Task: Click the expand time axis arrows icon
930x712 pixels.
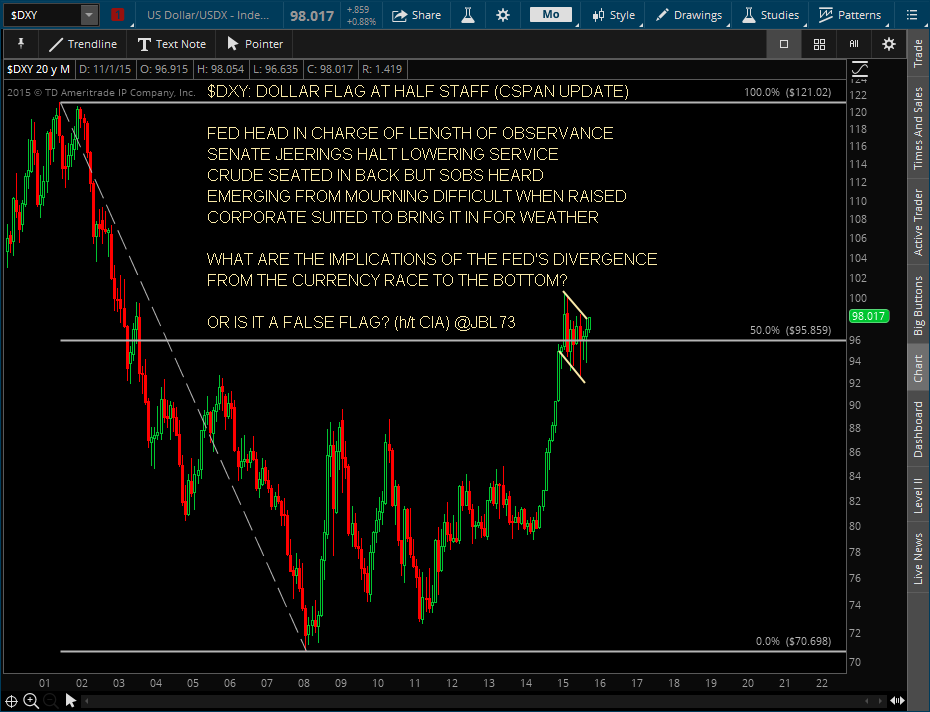Action: (897, 701)
